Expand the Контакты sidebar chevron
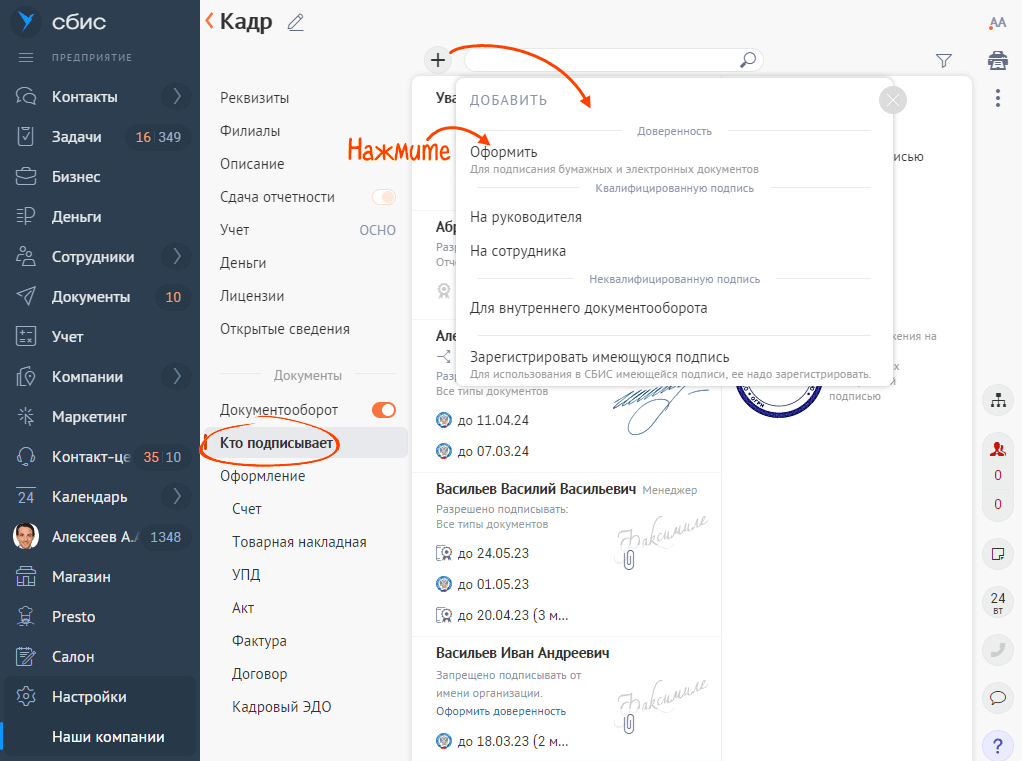The image size is (1022, 761). click(177, 96)
